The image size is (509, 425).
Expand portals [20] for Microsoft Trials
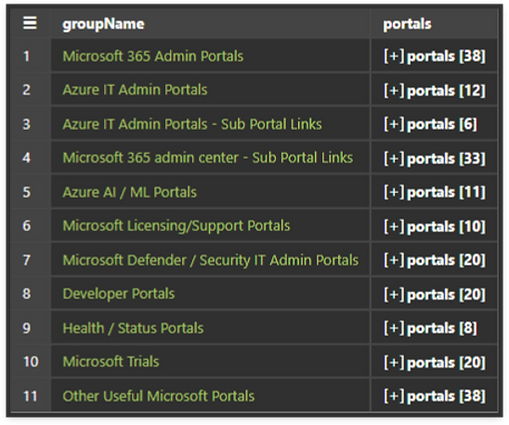point(434,362)
